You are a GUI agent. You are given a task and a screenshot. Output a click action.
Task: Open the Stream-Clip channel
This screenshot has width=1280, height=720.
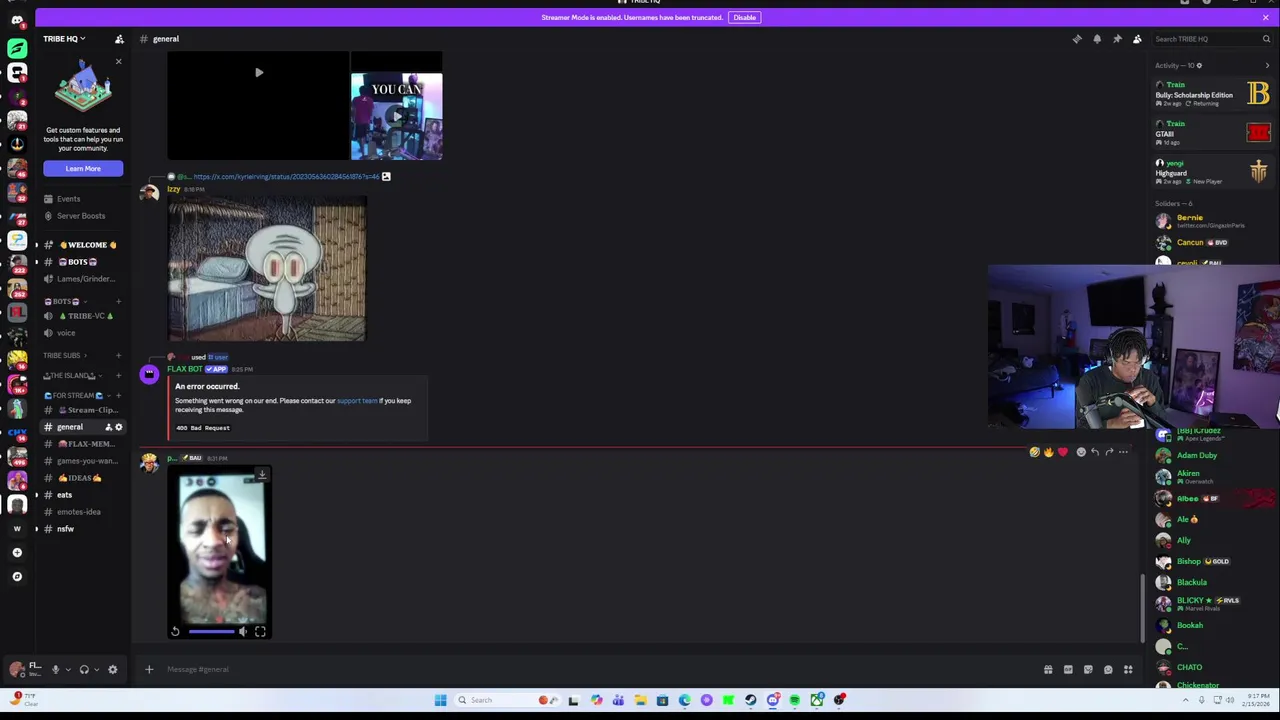click(82, 410)
